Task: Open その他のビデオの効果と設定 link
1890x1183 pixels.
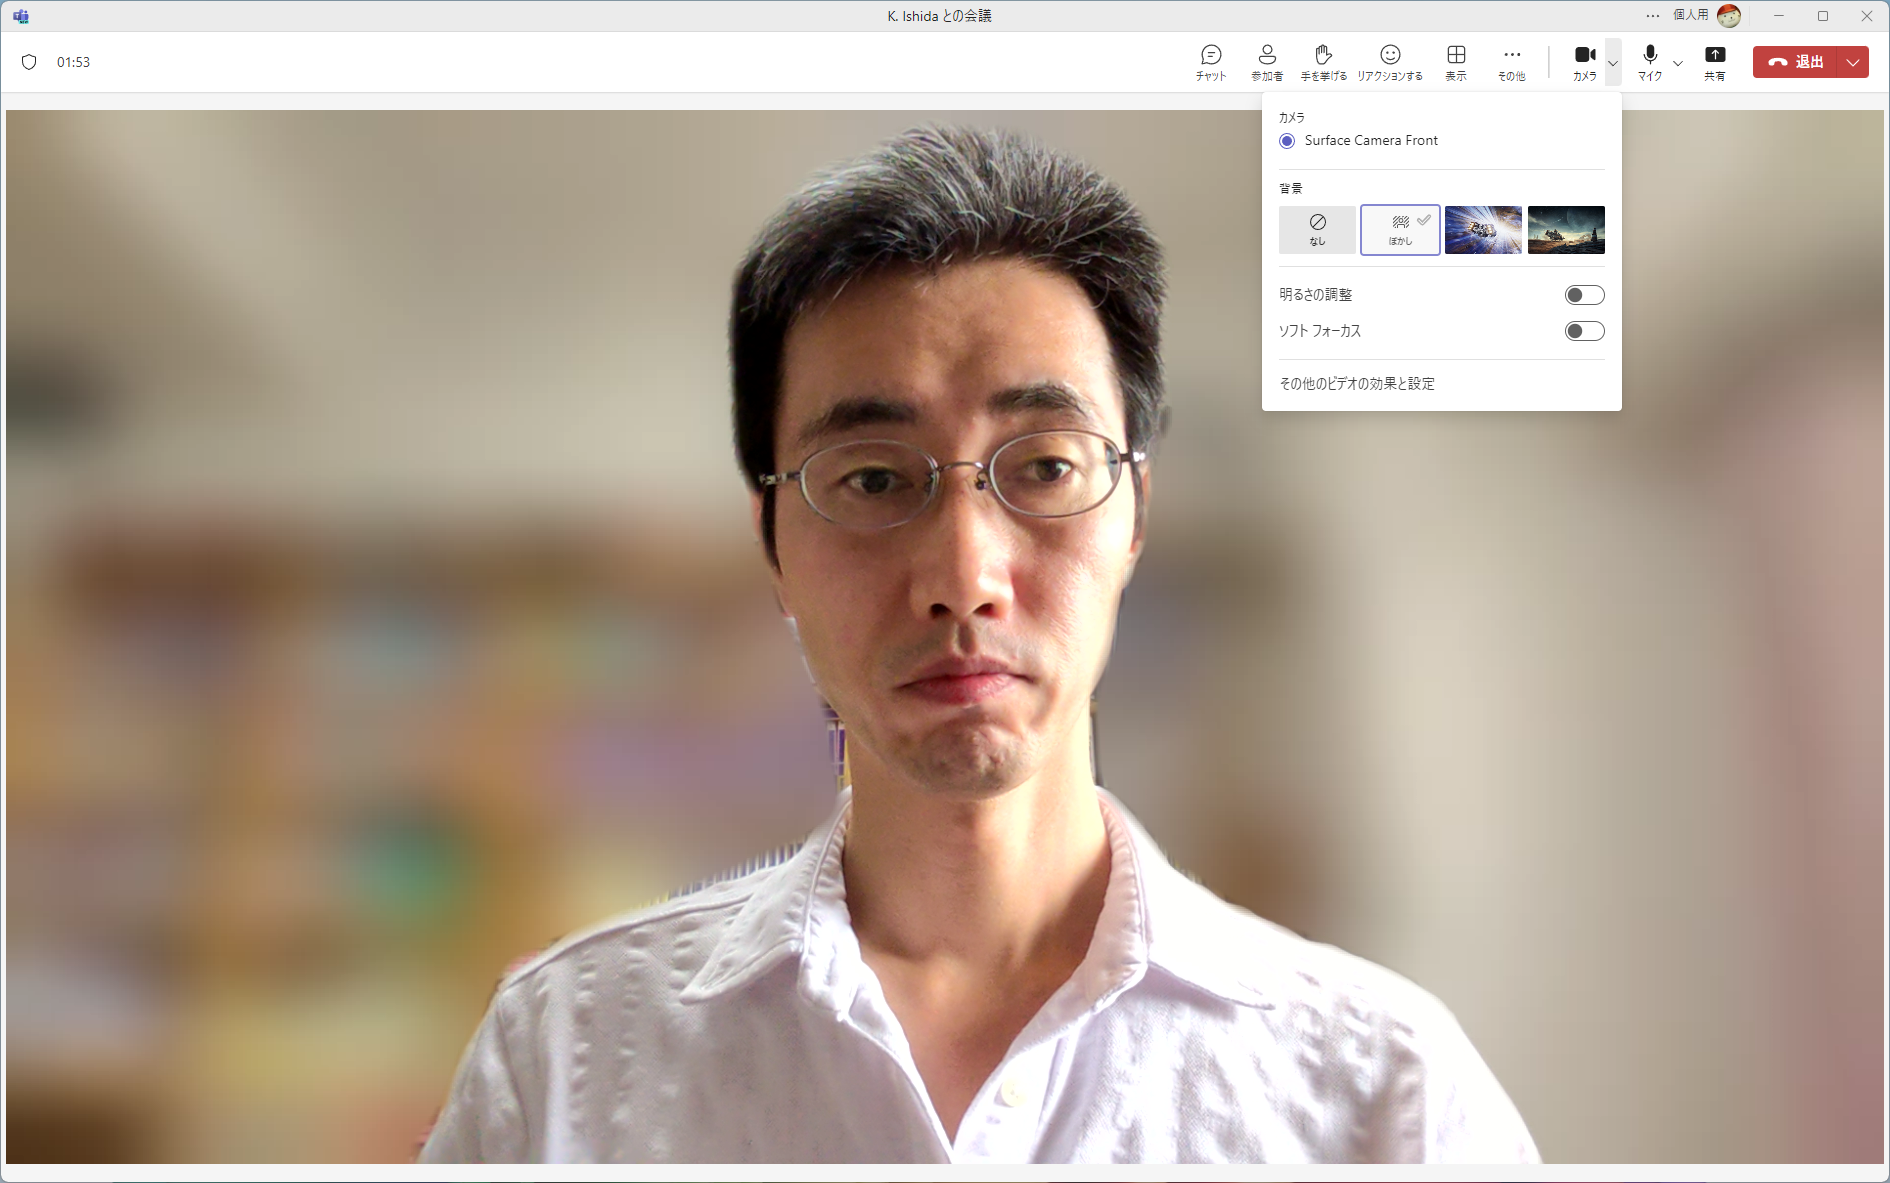Action: point(1357,384)
